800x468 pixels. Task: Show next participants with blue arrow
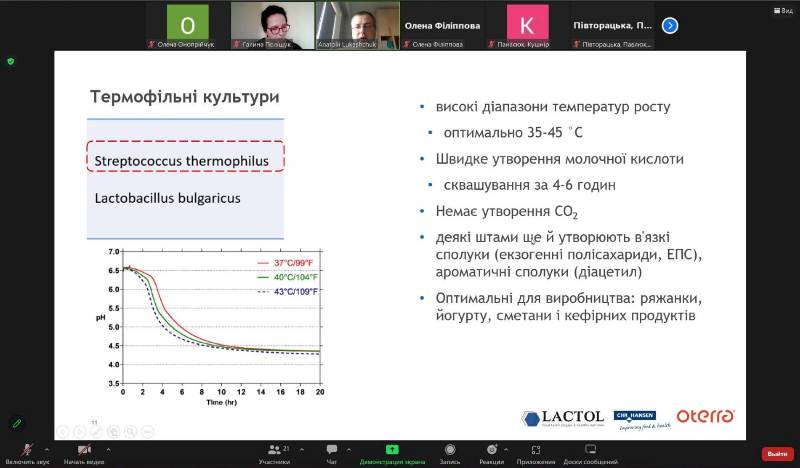[x=670, y=26]
